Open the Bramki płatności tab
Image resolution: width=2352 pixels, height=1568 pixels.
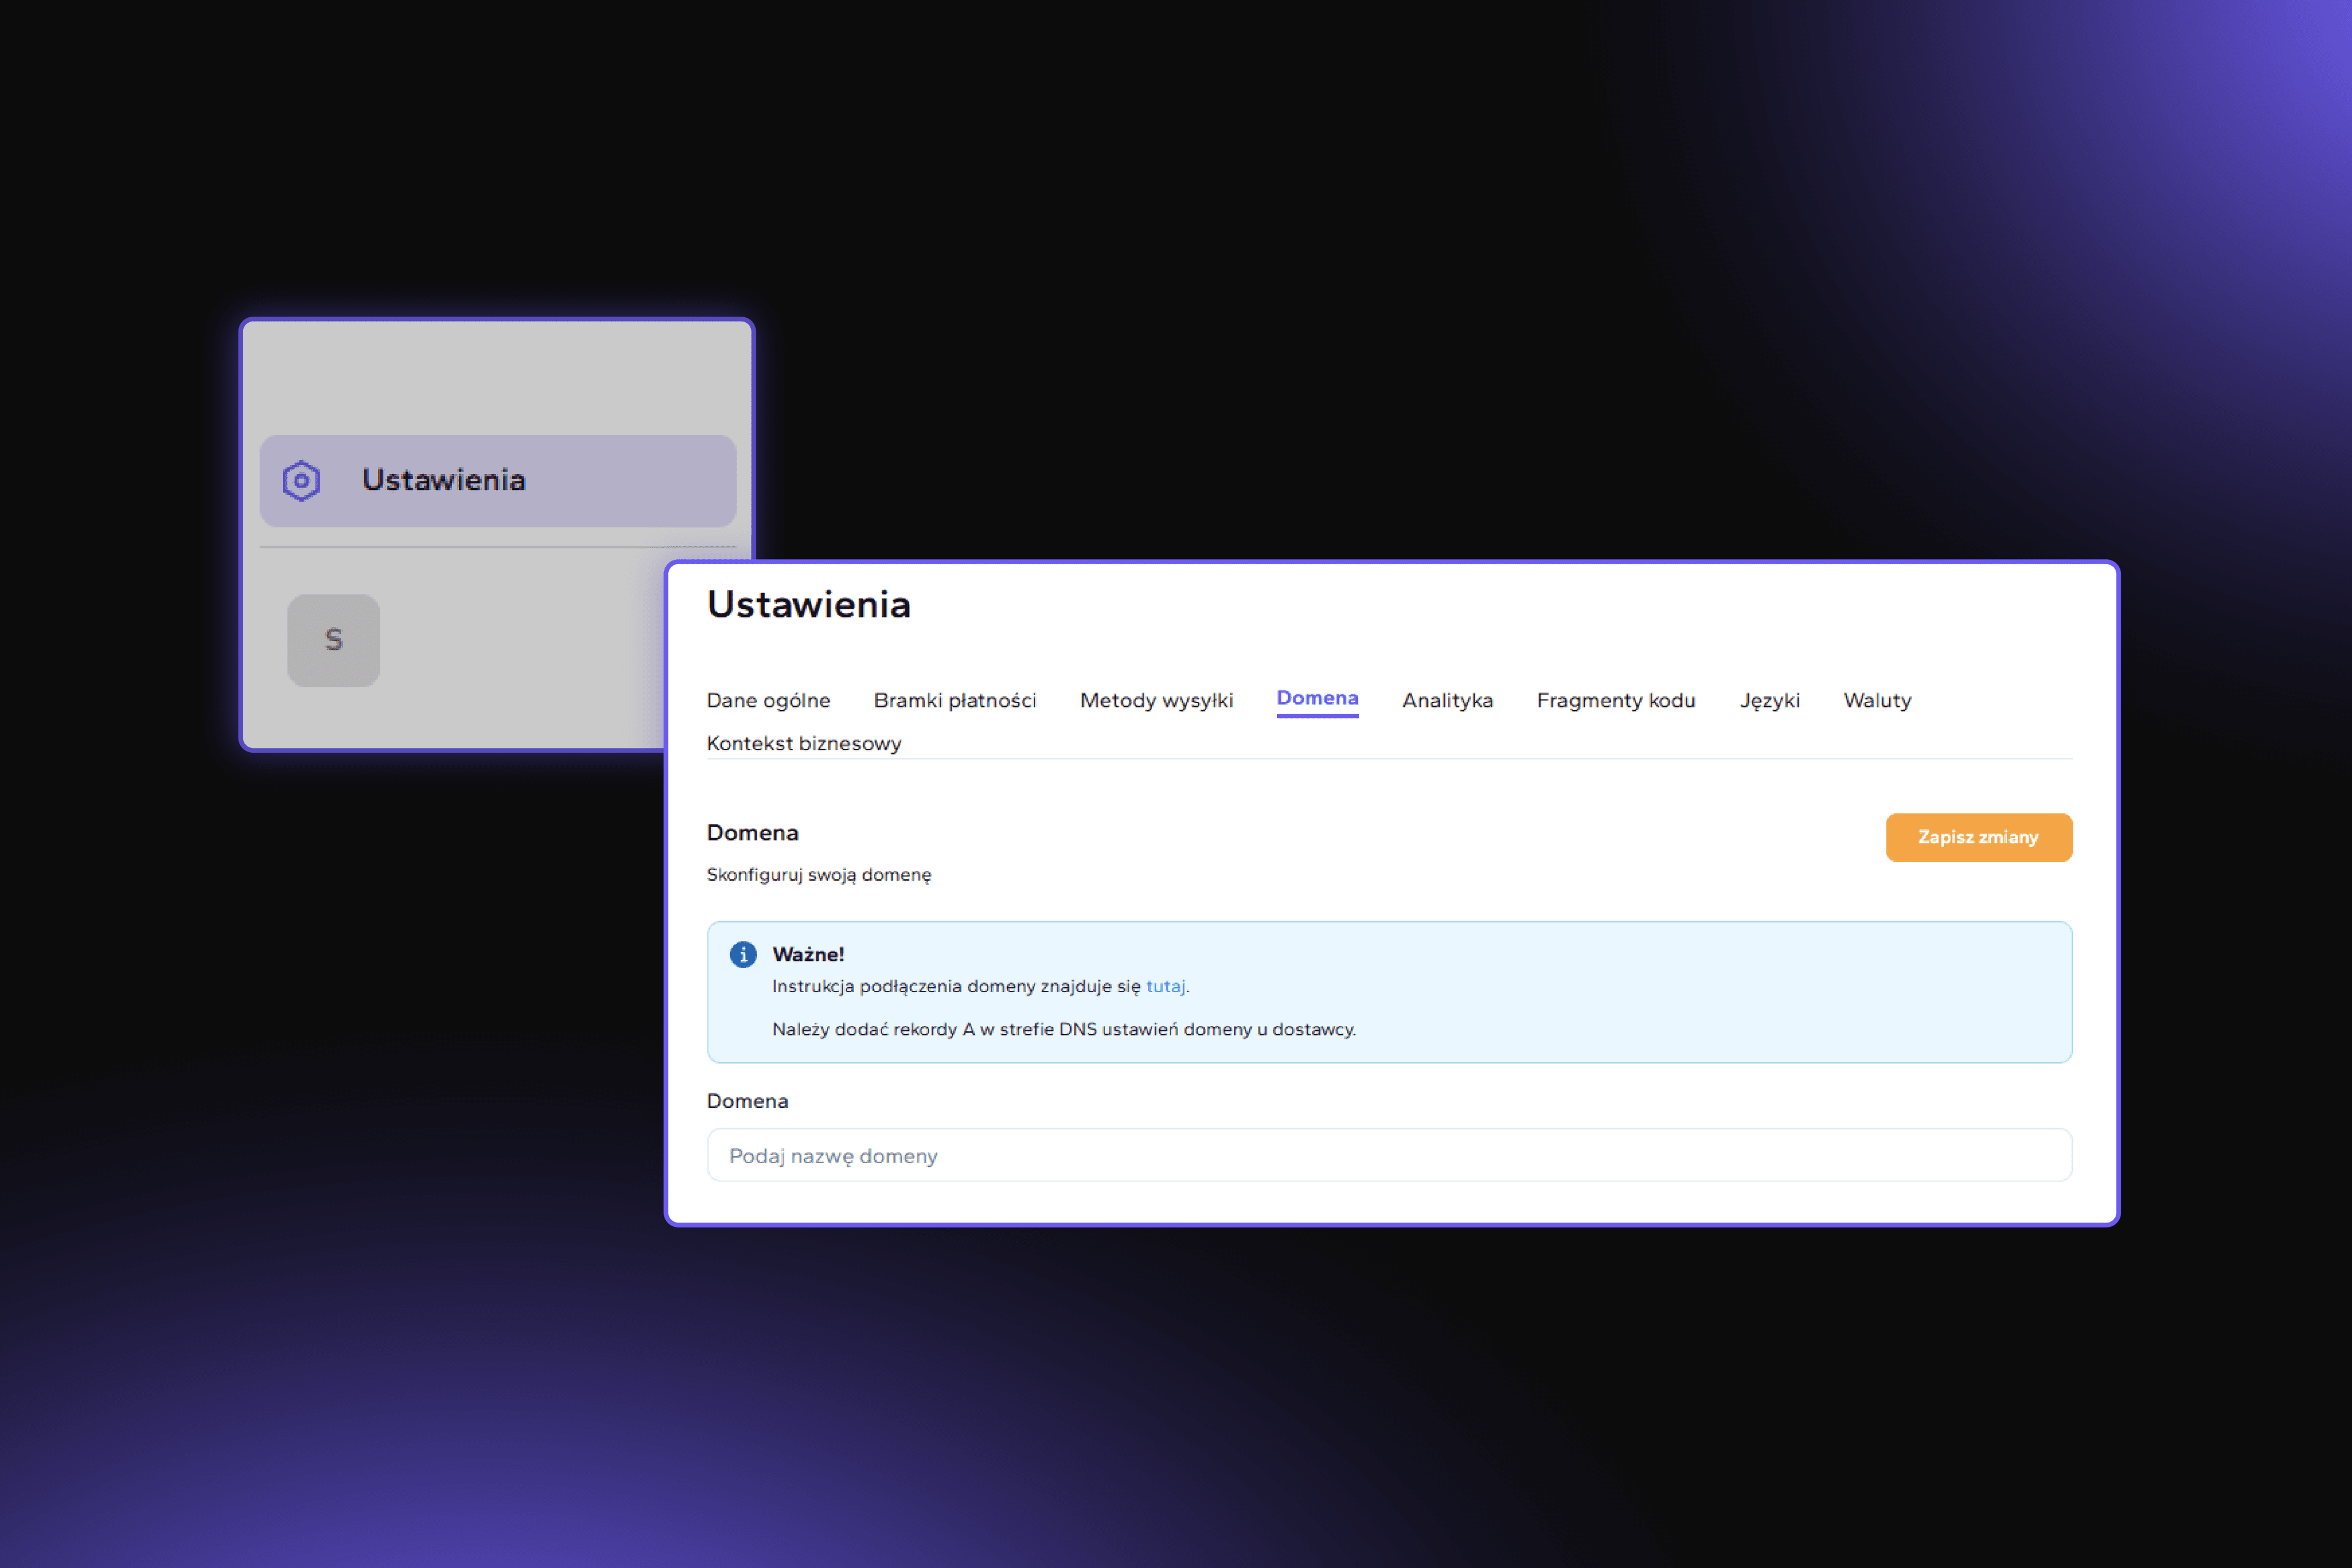point(955,700)
